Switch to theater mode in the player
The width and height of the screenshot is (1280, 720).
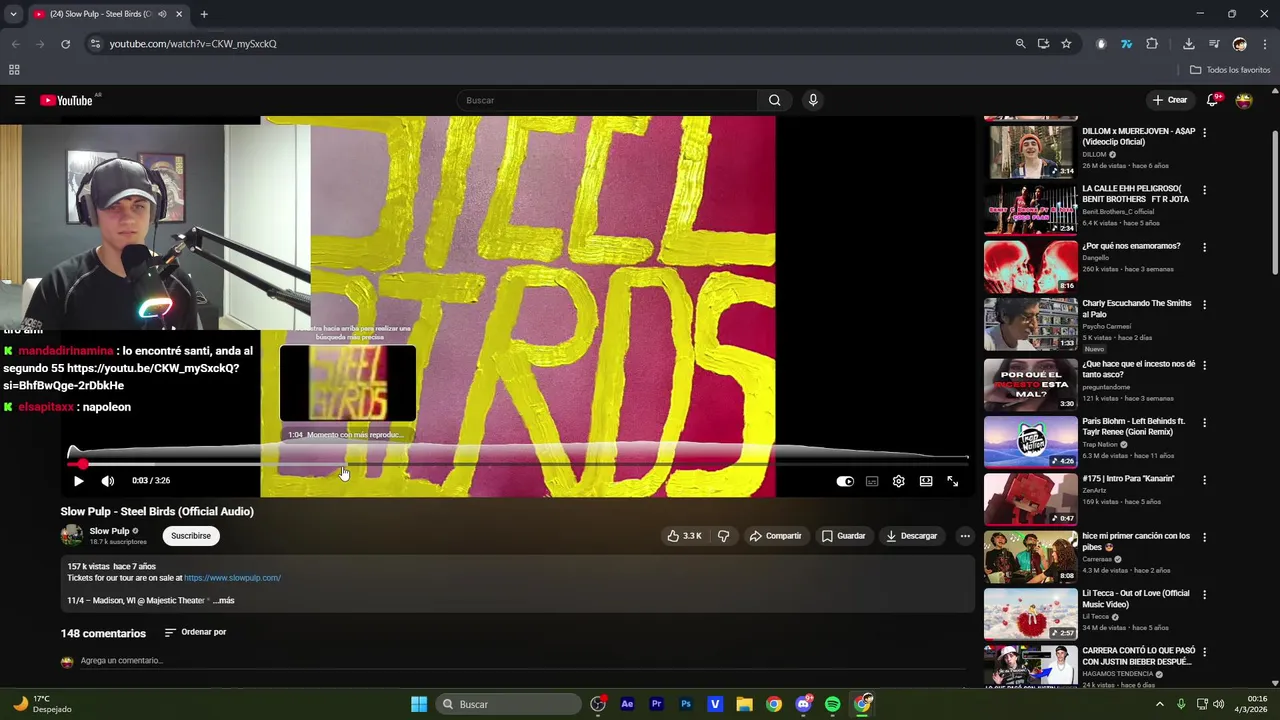(x=926, y=481)
